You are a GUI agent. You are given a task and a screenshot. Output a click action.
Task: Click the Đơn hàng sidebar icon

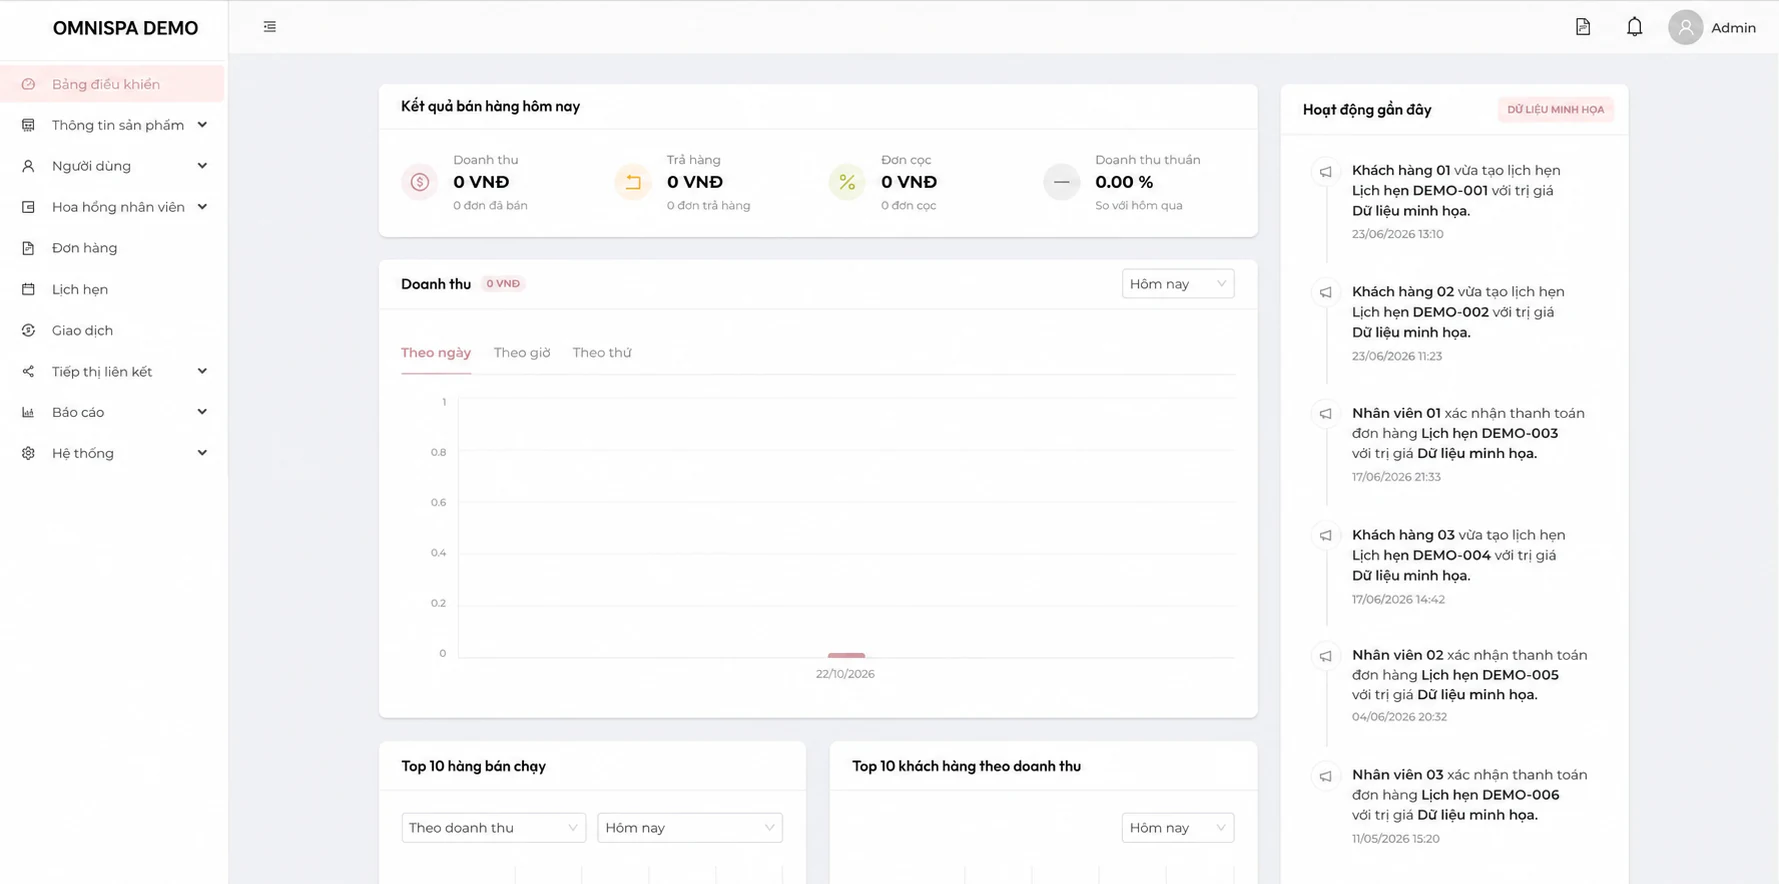click(x=28, y=248)
